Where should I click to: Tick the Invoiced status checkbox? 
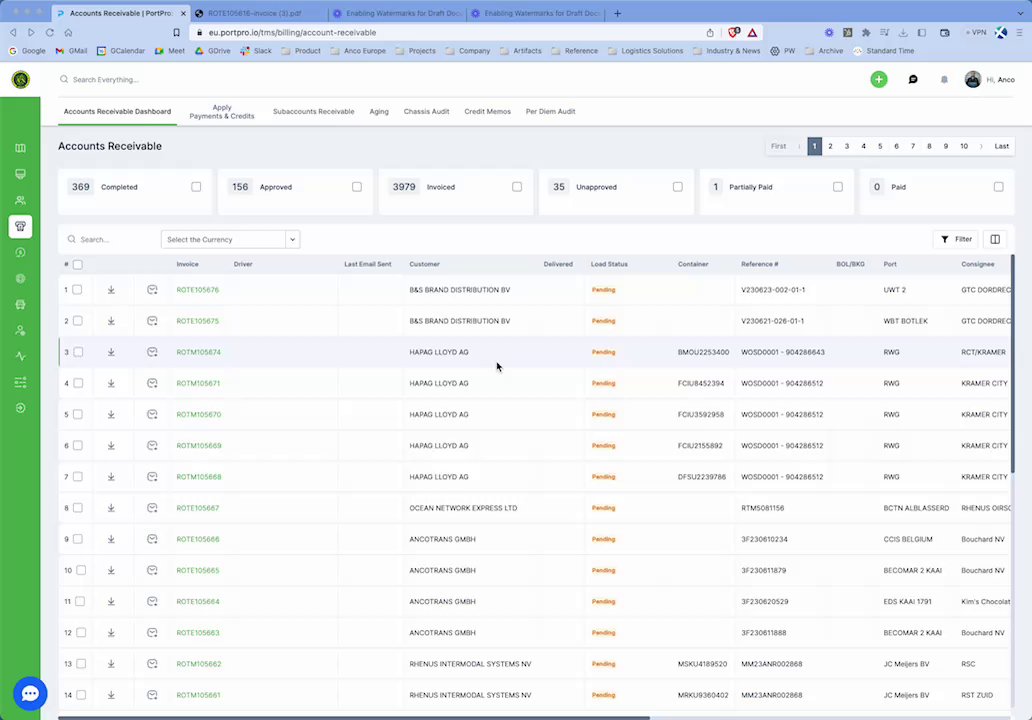pos(517,187)
